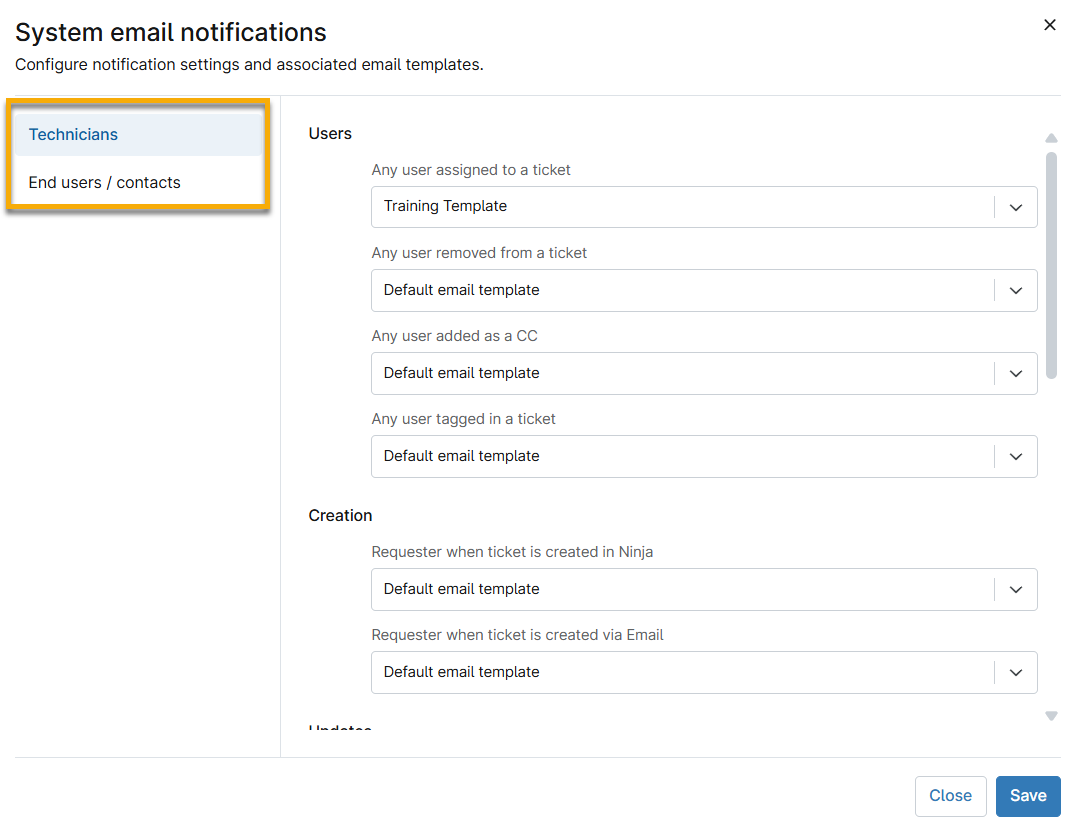Screen dimensions: 1070x827
Task: Click the chevron for 'Requester when ticket is created in Ninja'
Action: [x=1016, y=589]
